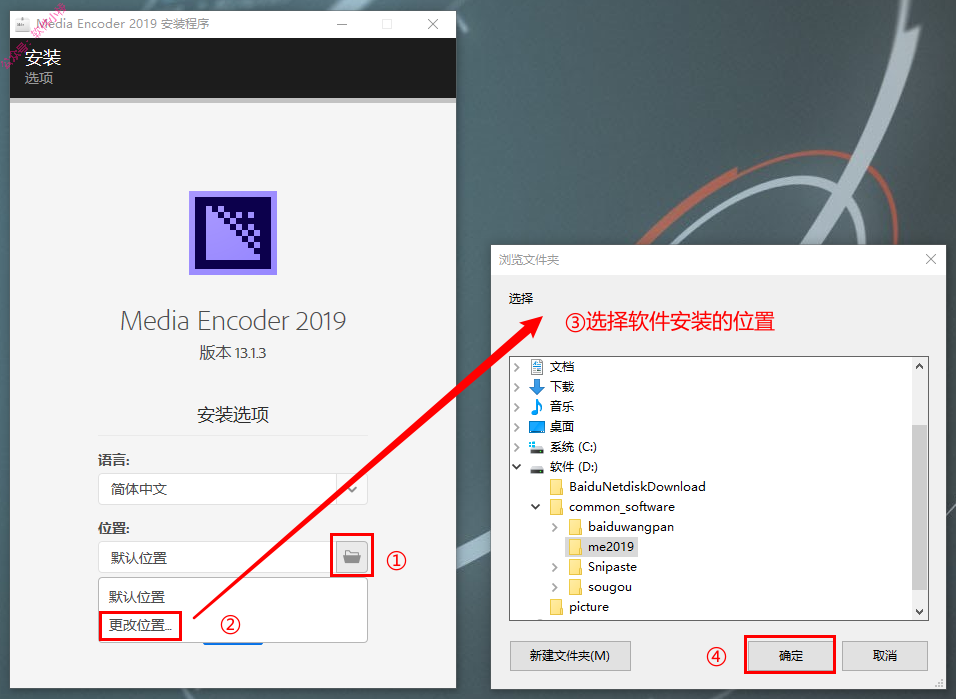
Task: Click the sougou folder icon
Action: [x=575, y=587]
